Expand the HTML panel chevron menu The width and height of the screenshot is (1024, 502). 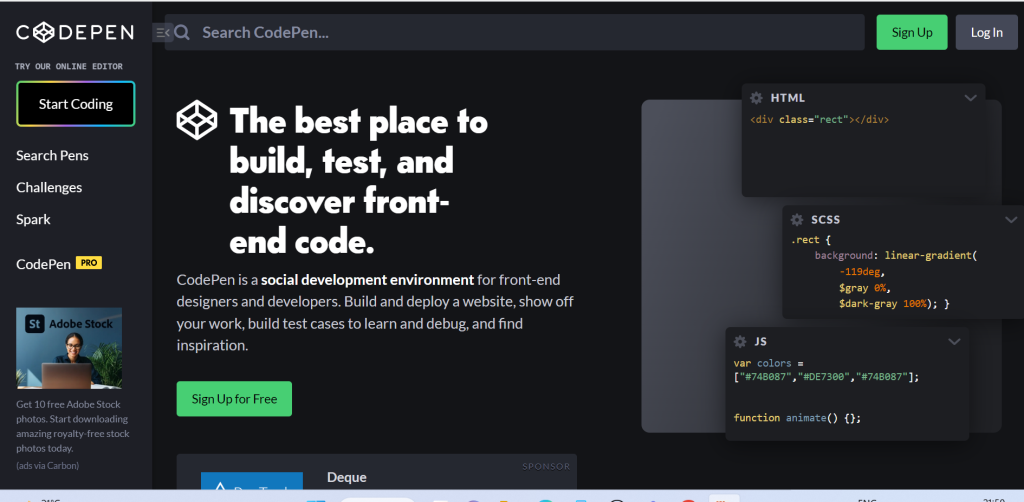(x=970, y=98)
